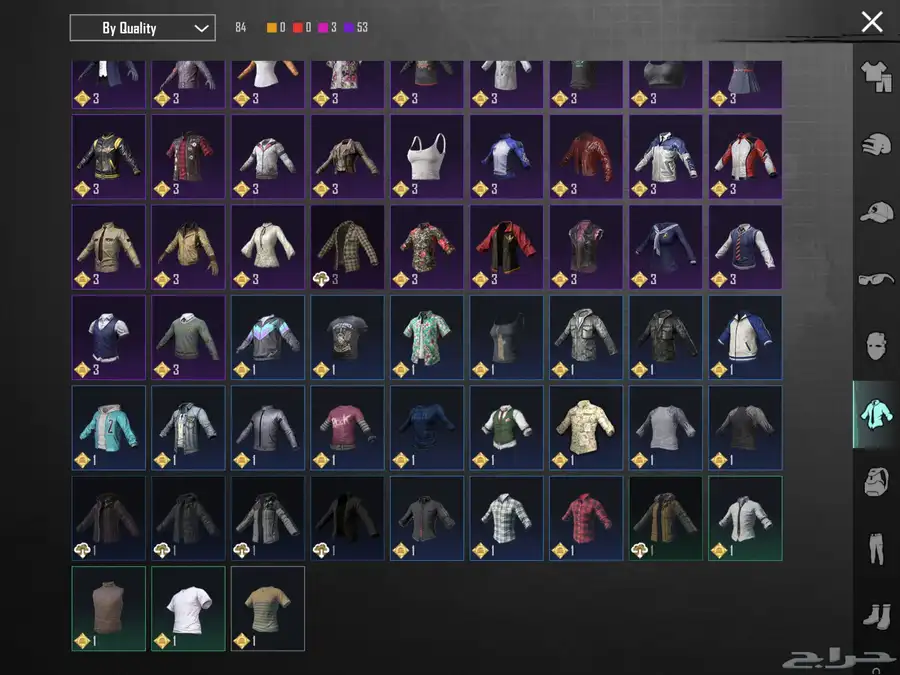Open the outfit sets category in sidebar
Screen dimensions: 900x675
point(876,76)
